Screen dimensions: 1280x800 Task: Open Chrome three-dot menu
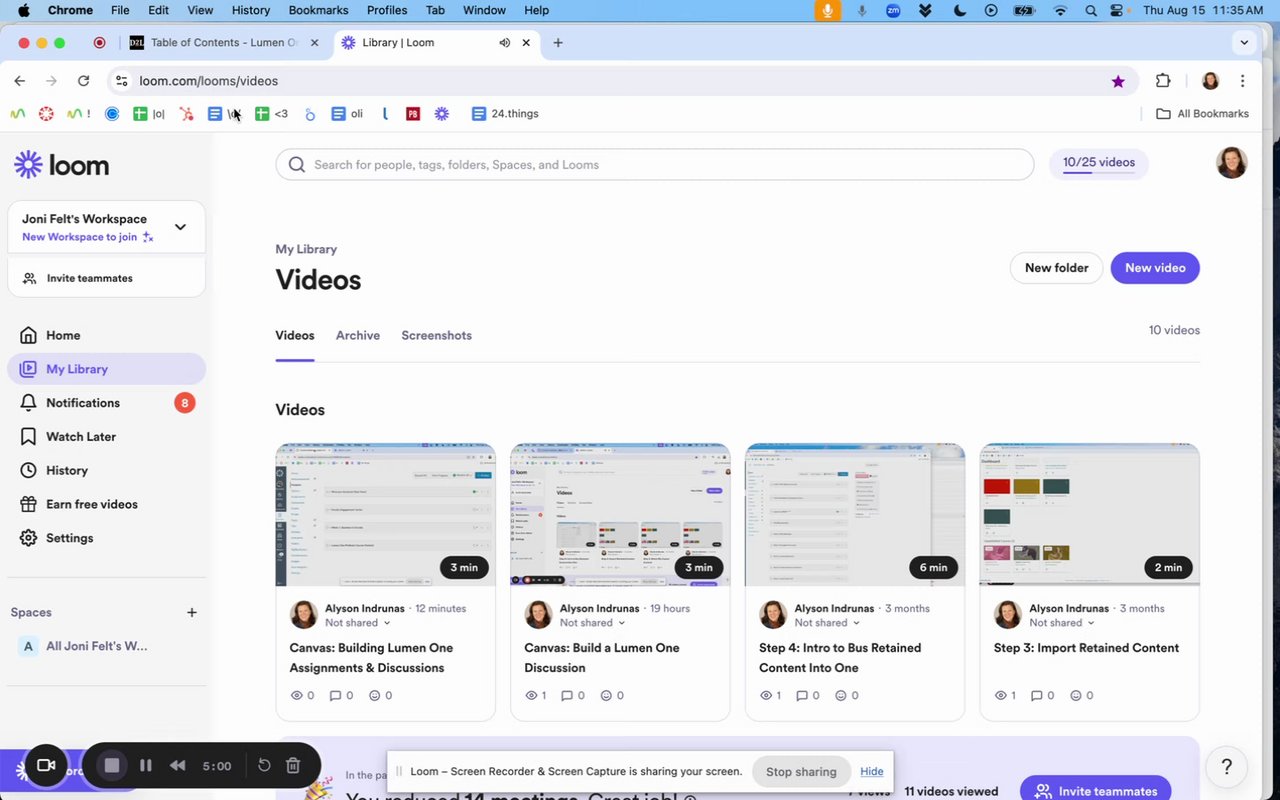(1243, 81)
